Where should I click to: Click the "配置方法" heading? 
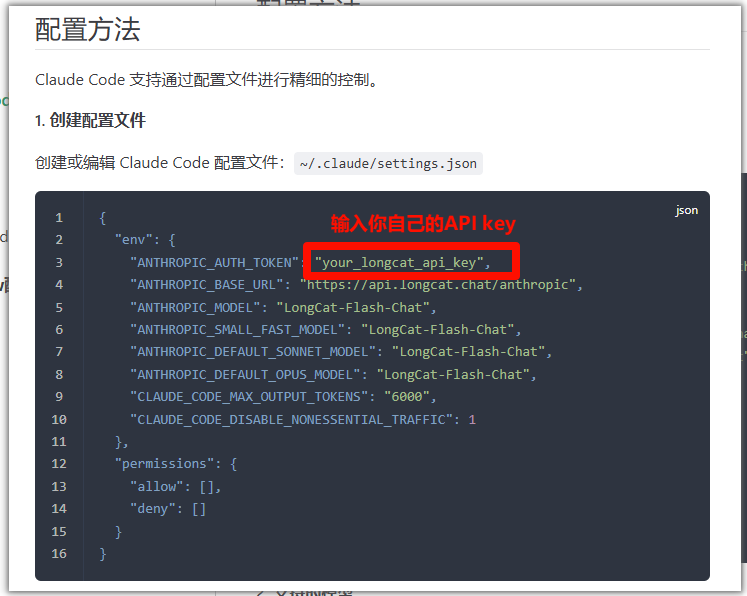click(x=88, y=30)
